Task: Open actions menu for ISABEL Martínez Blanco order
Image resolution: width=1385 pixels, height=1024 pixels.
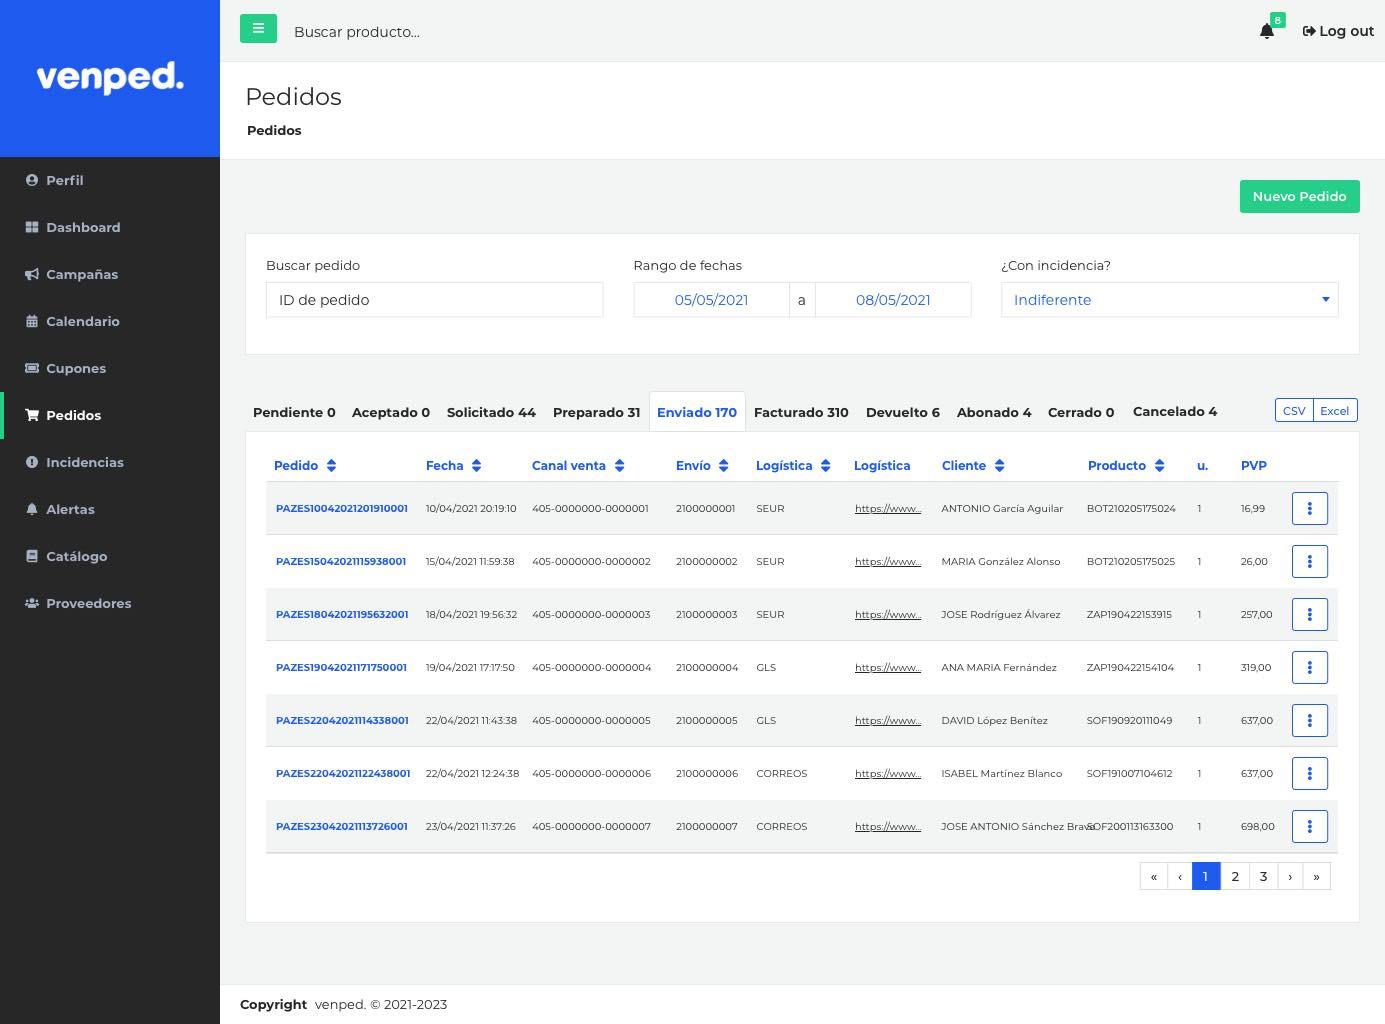Action: pyautogui.click(x=1309, y=773)
